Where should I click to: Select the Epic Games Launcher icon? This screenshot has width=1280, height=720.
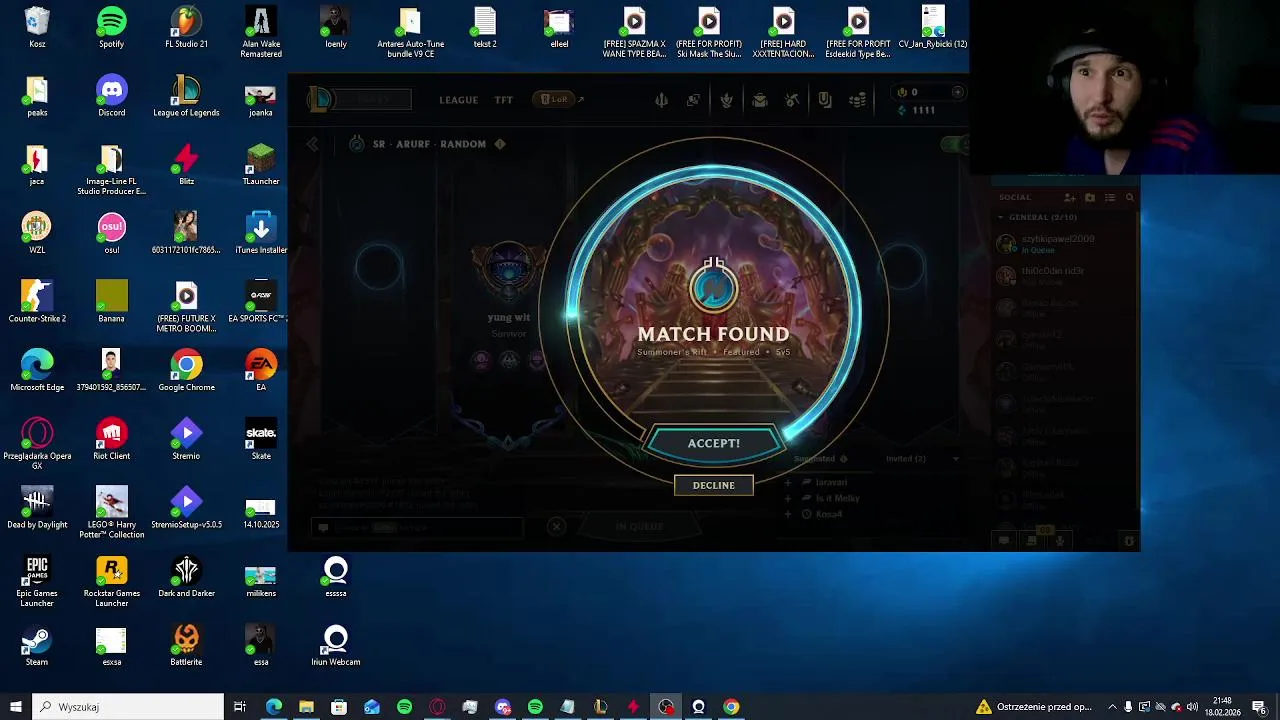[37, 582]
